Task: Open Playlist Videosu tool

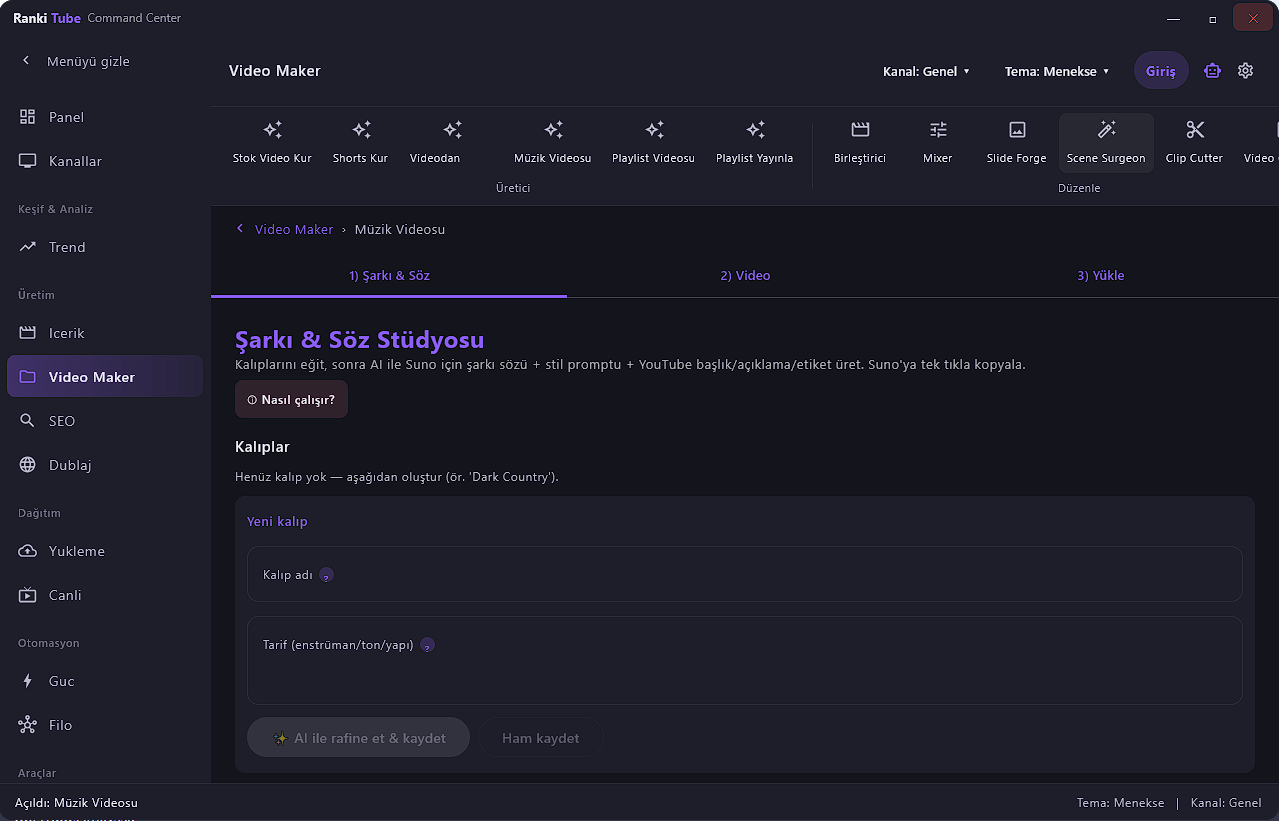Action: [x=654, y=143]
